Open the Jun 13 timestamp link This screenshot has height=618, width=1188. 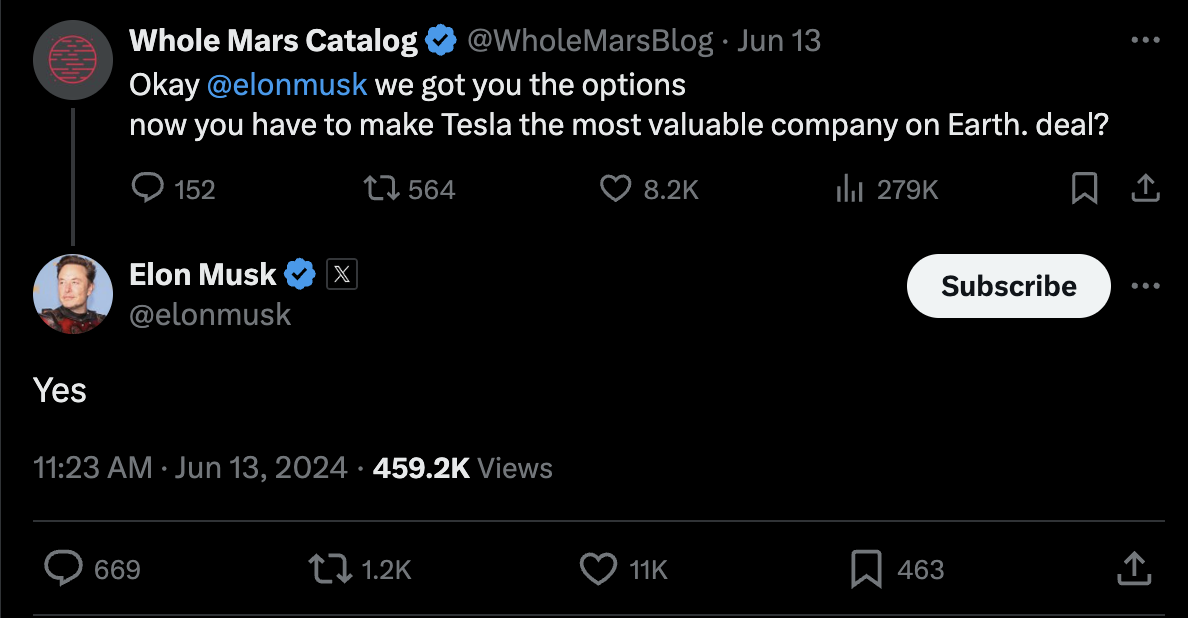point(778,41)
